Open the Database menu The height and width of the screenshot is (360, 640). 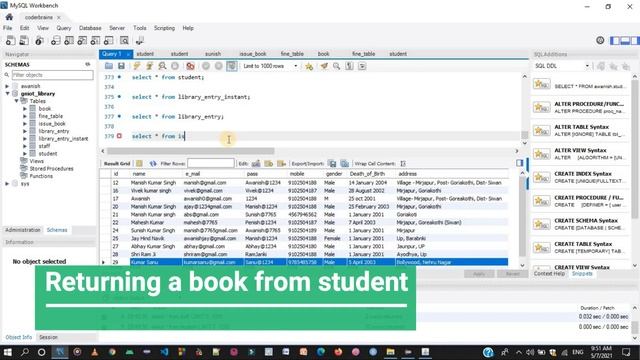click(x=90, y=28)
